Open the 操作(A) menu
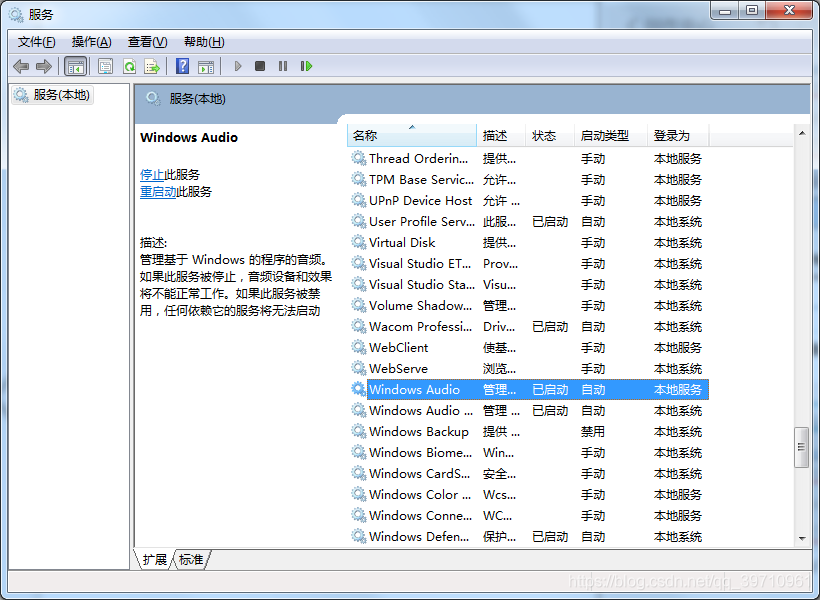 click(92, 42)
